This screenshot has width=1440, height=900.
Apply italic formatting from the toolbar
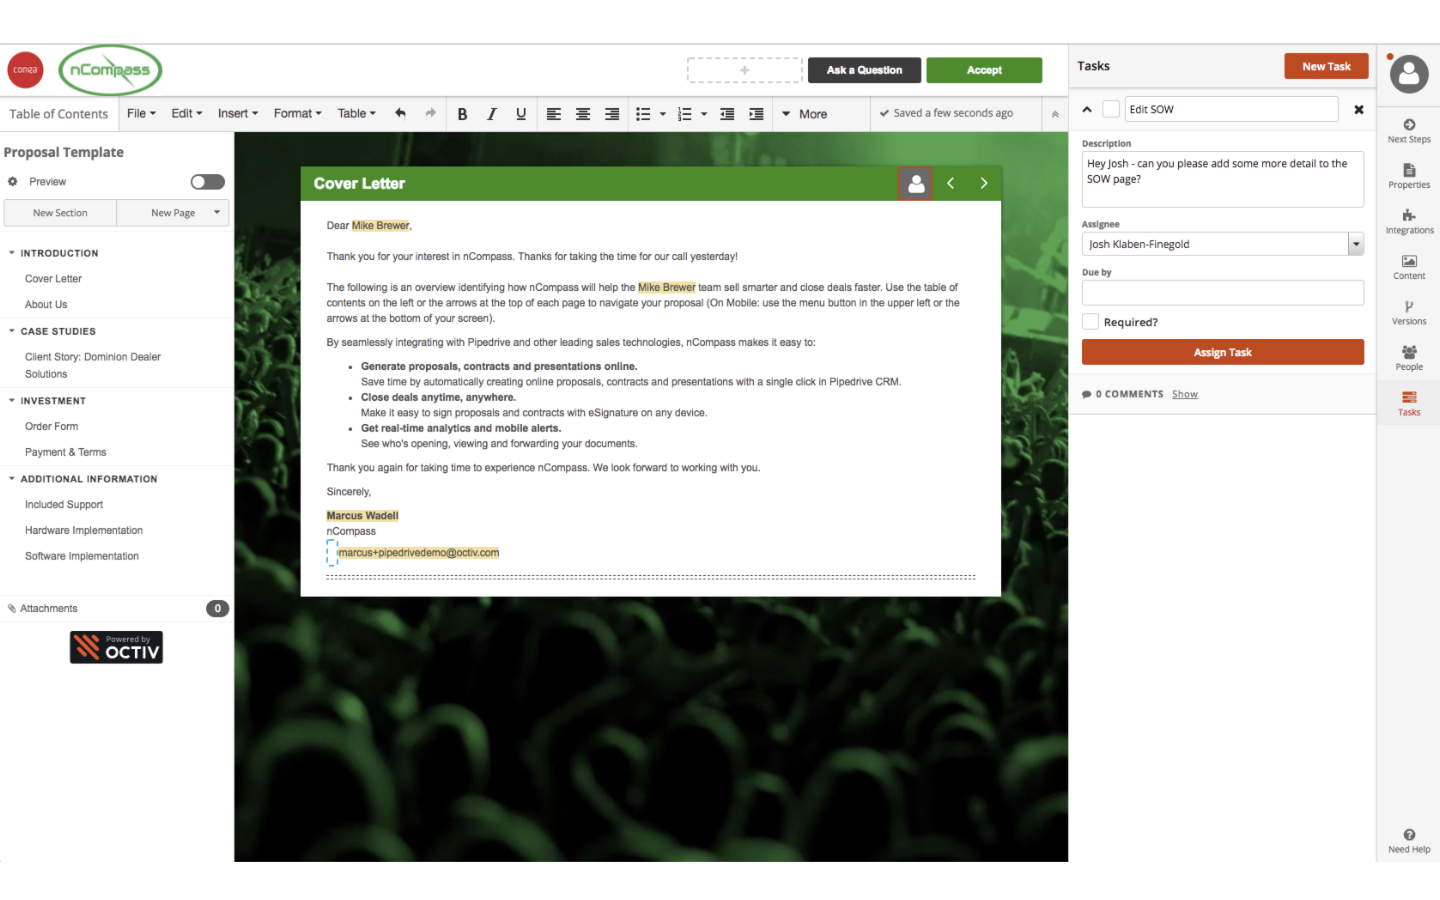492,114
